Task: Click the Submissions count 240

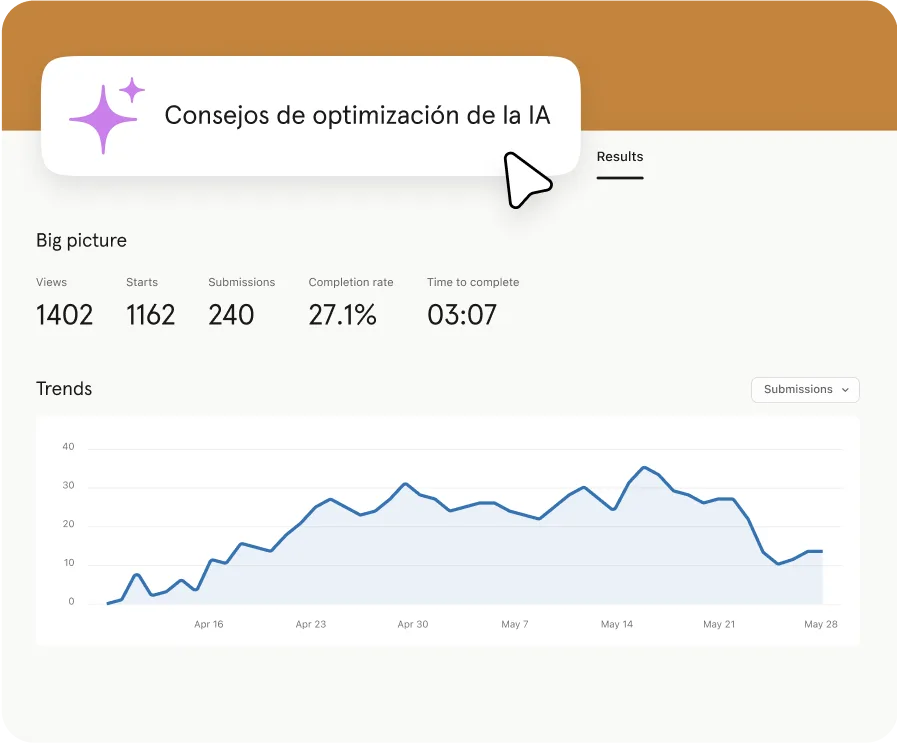Action: tap(231, 315)
